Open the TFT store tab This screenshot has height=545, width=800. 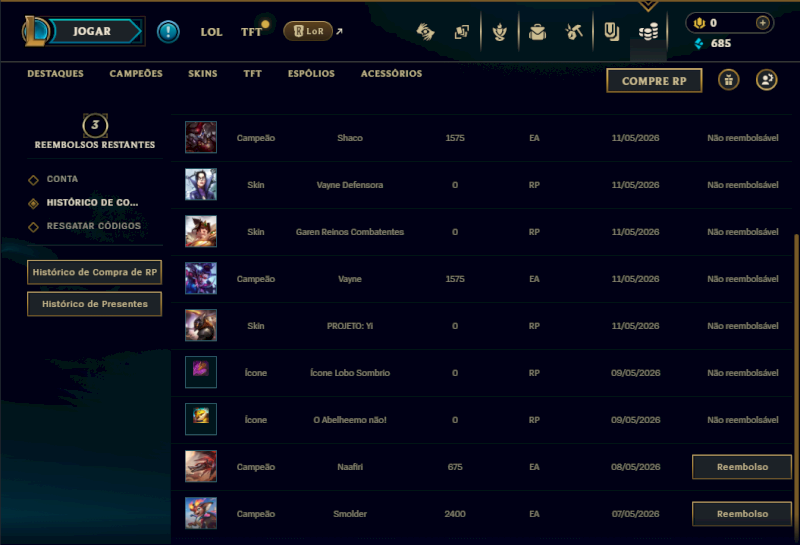(253, 73)
